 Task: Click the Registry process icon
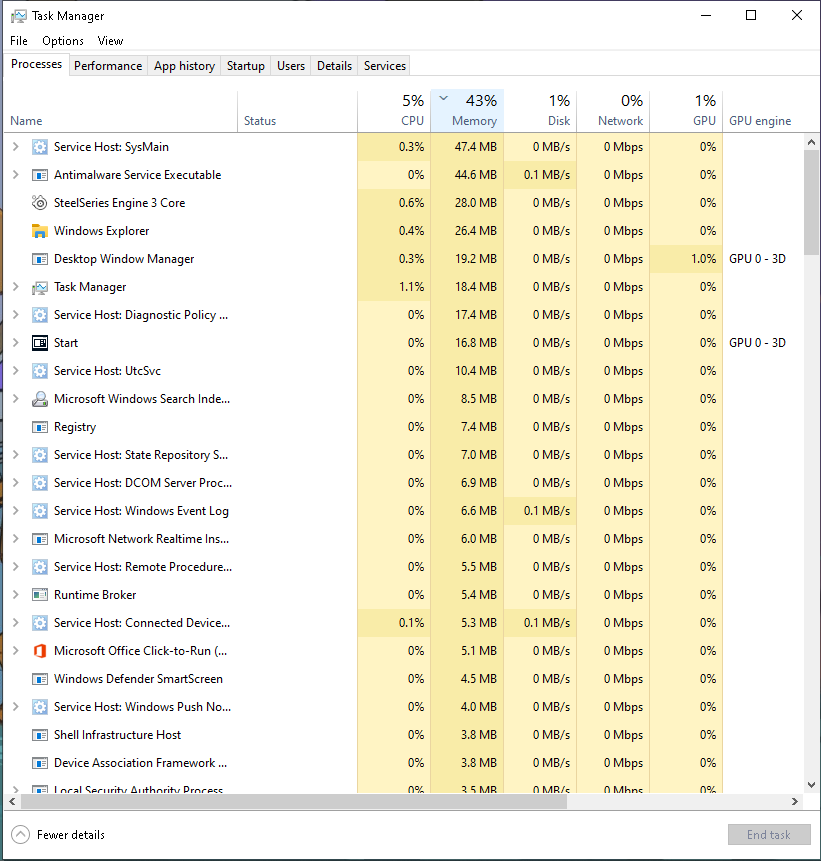[x=40, y=427]
